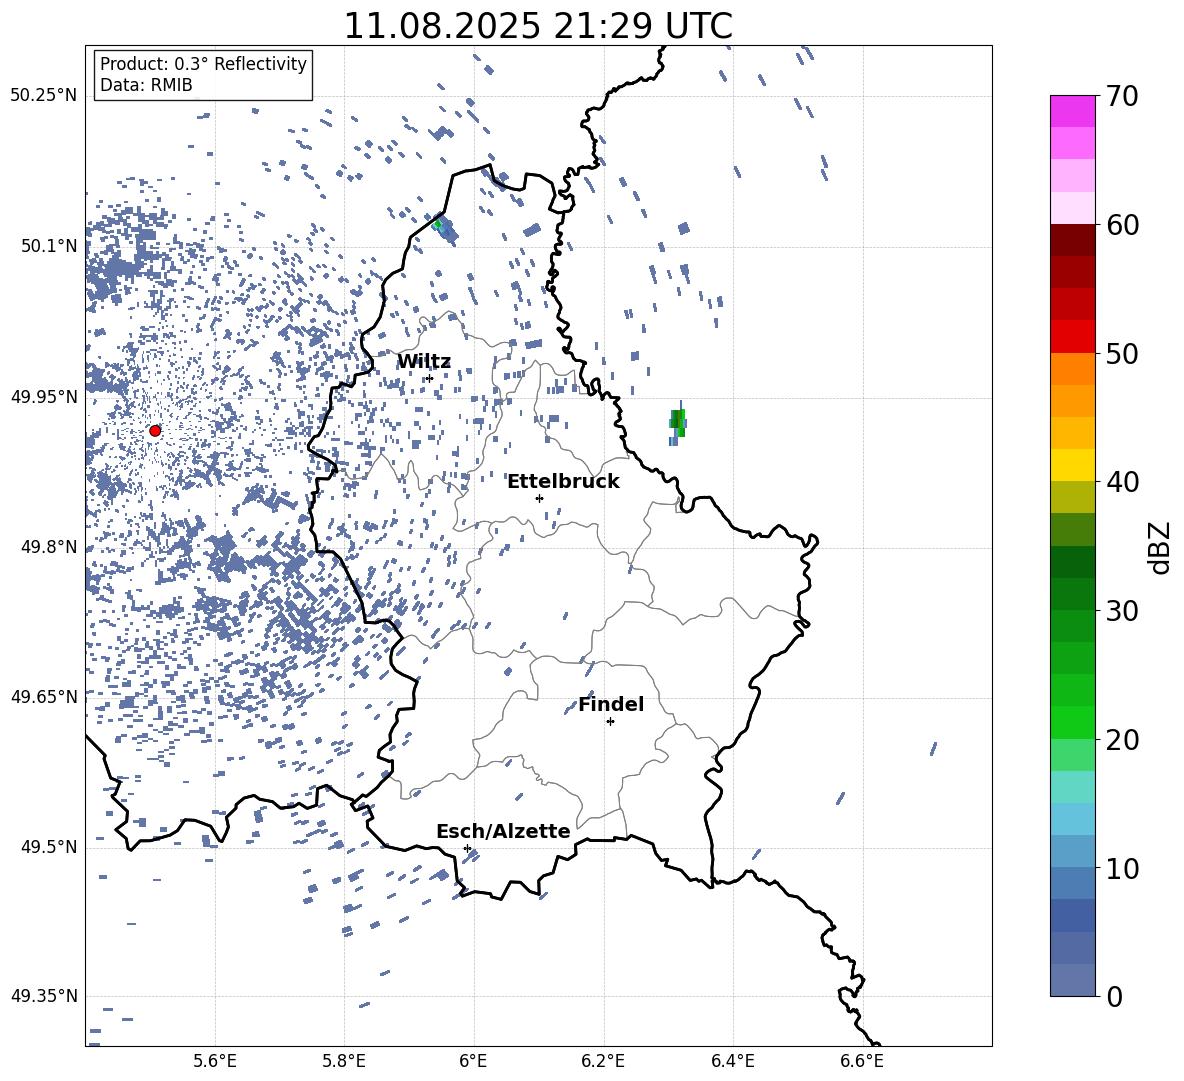Viewport: 1184px width, 1081px height.
Task: Click the colorbar value 0
Action: click(x=1114, y=996)
